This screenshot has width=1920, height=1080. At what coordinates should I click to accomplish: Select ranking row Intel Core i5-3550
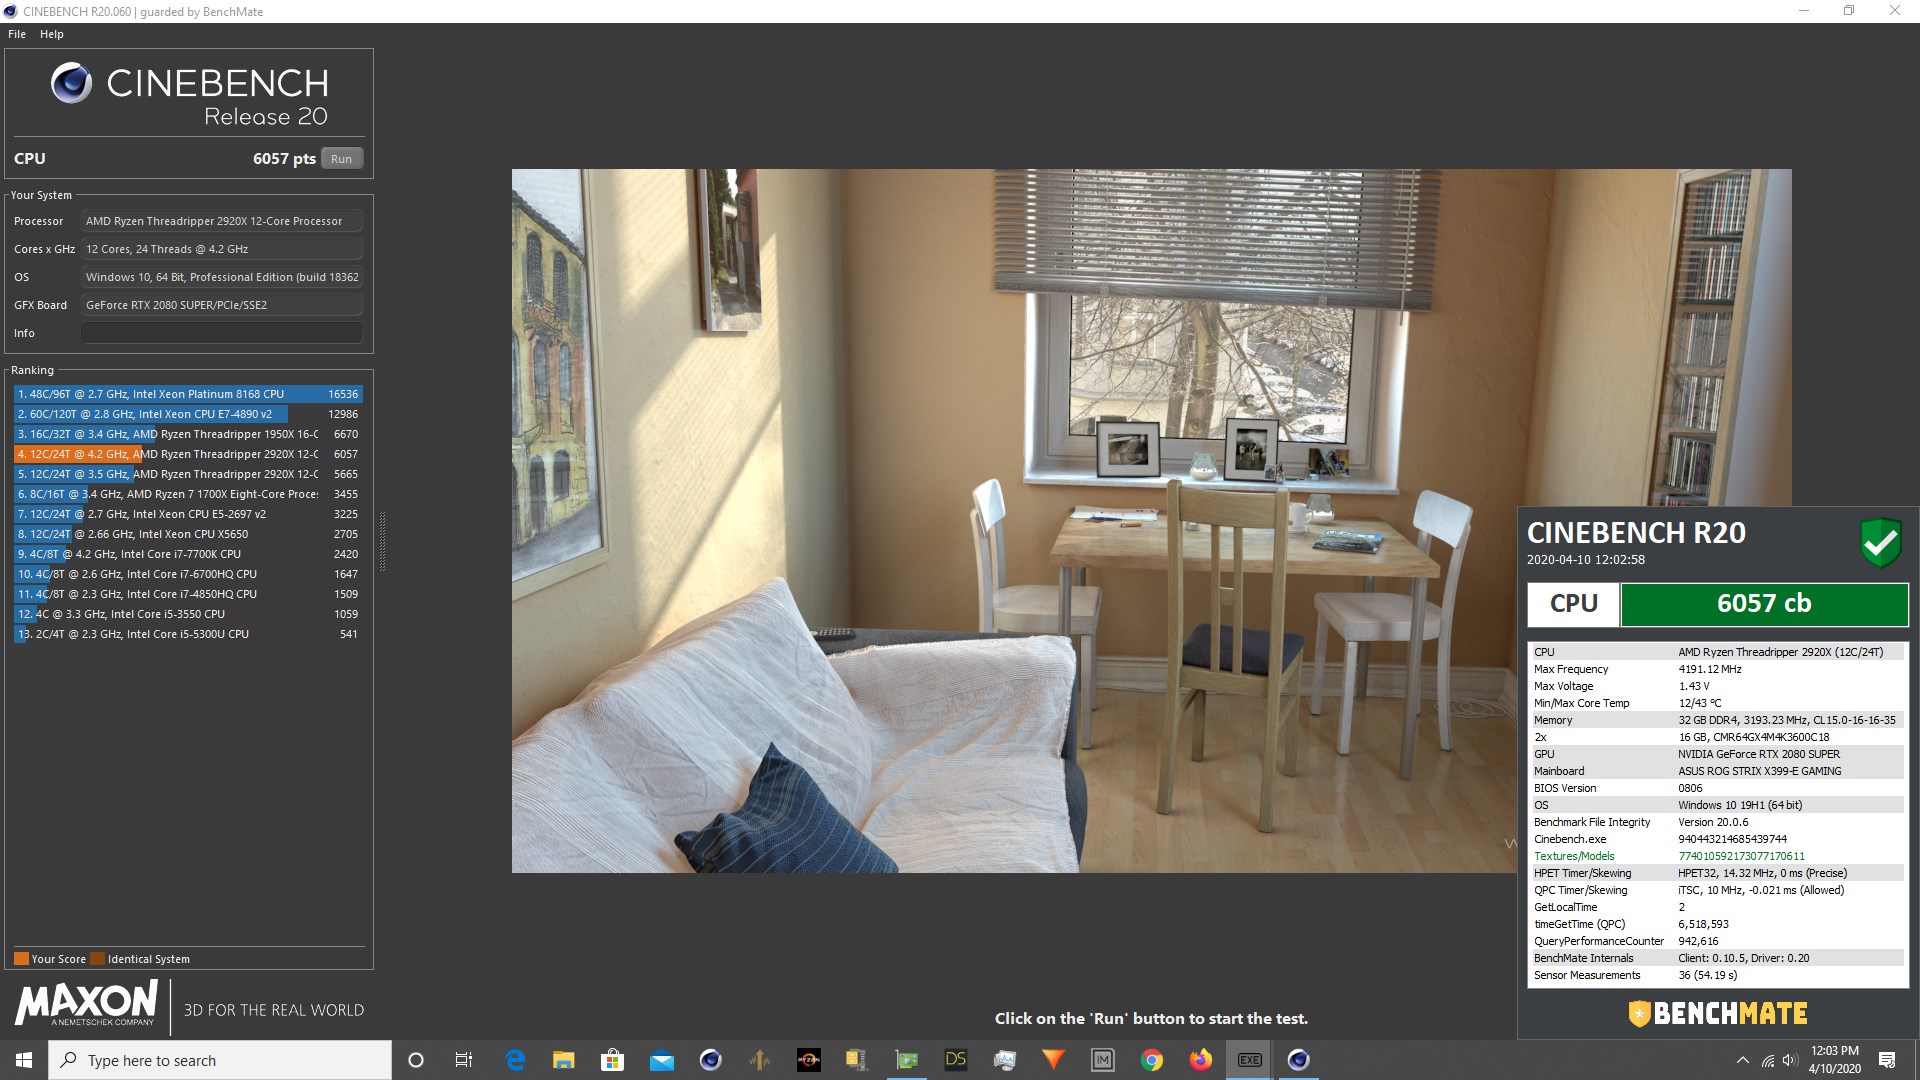pyautogui.click(x=188, y=614)
